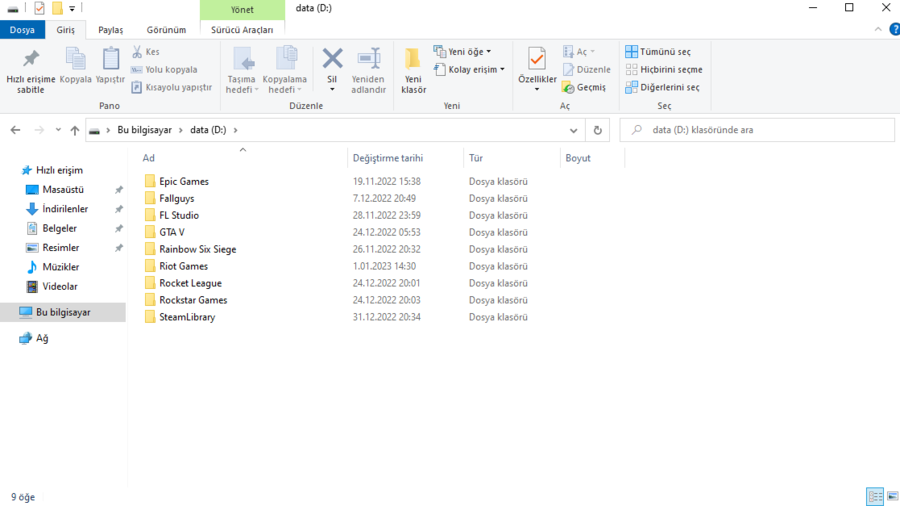Navigate back with the back arrow
The width and height of the screenshot is (900, 506).
[x=15, y=130]
